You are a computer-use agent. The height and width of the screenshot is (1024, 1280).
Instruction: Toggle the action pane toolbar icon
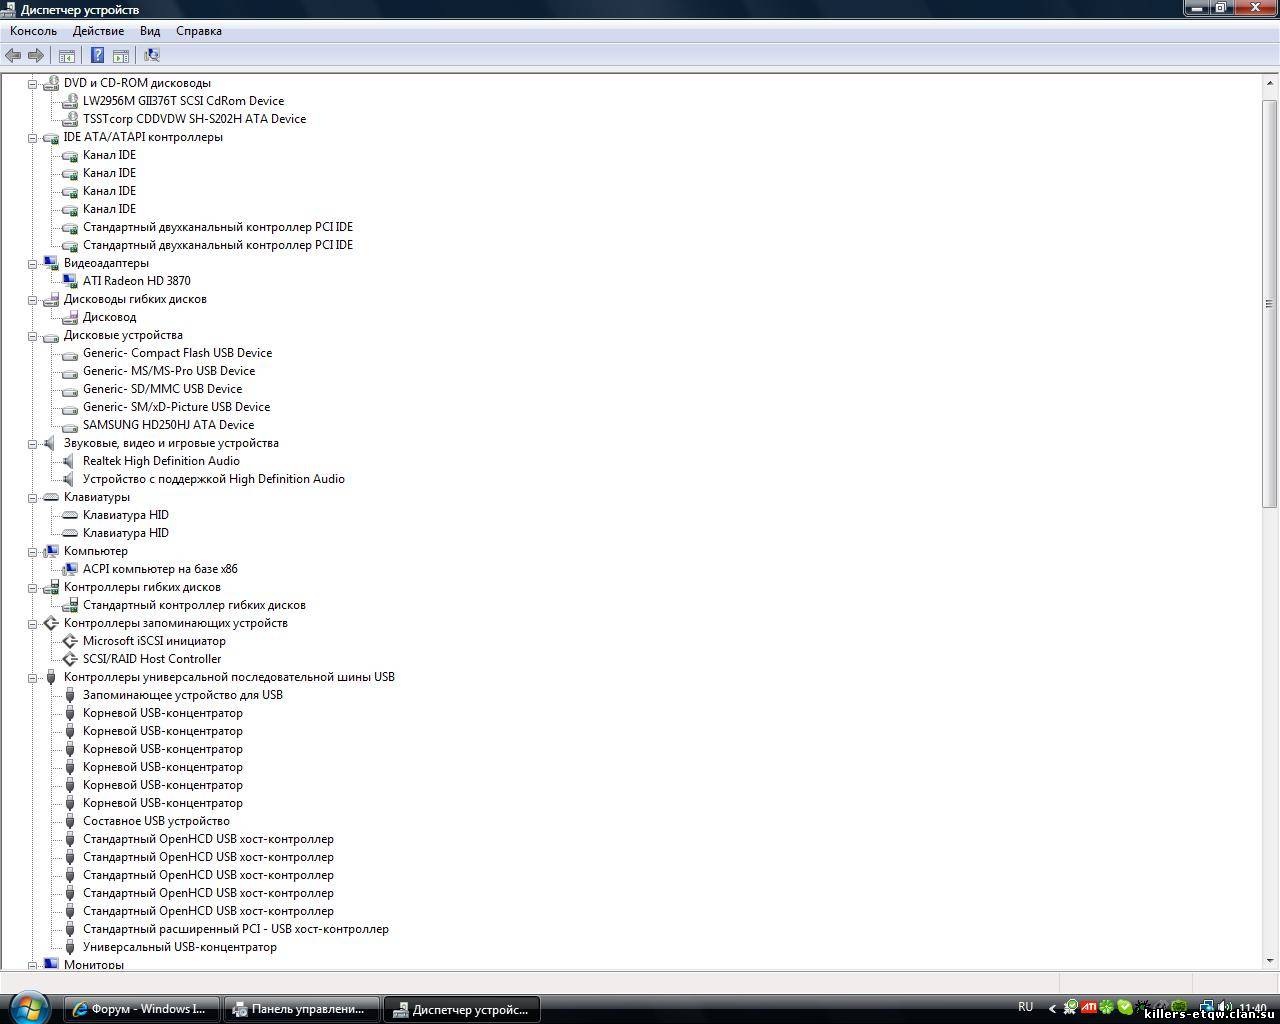point(121,55)
